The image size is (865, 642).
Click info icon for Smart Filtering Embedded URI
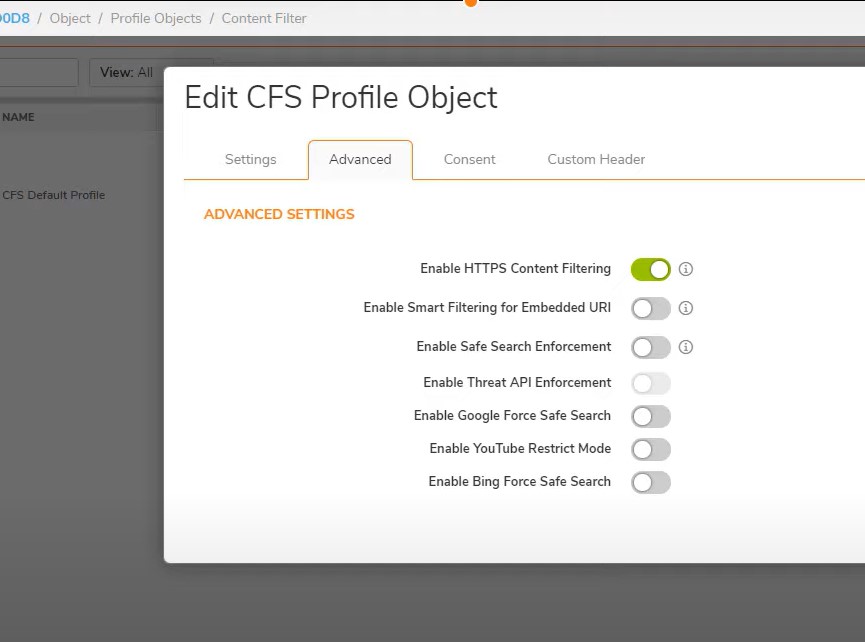point(686,308)
